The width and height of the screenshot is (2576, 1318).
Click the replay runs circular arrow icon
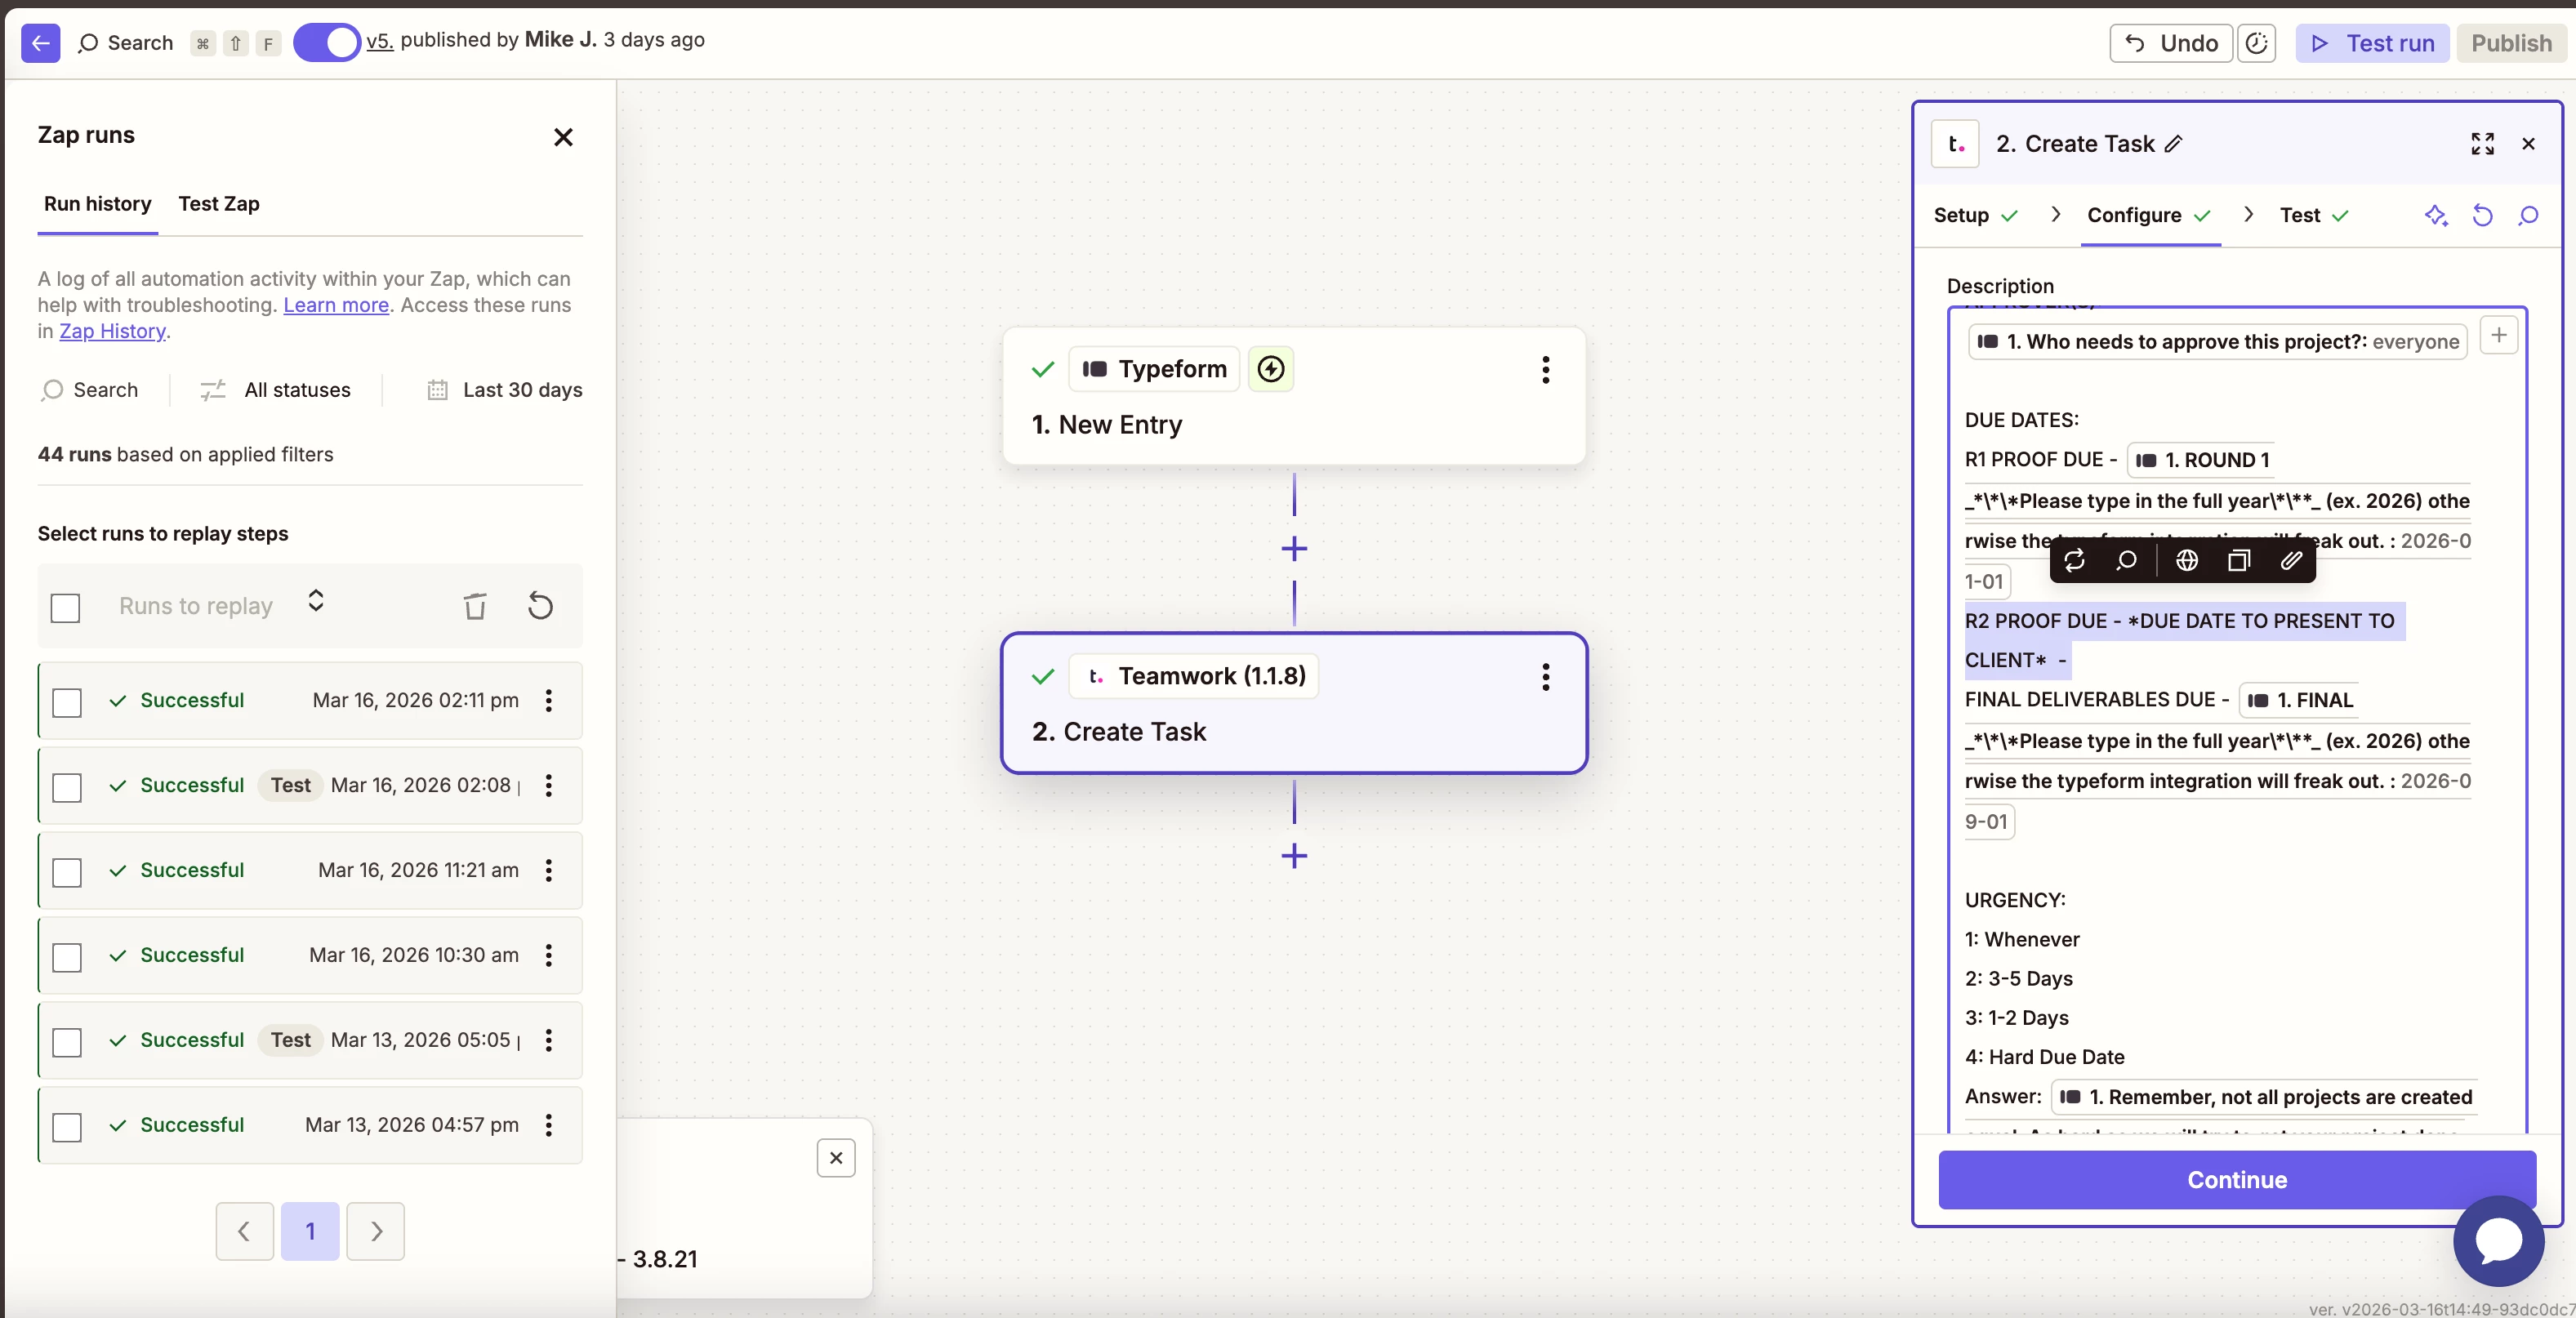tap(540, 606)
